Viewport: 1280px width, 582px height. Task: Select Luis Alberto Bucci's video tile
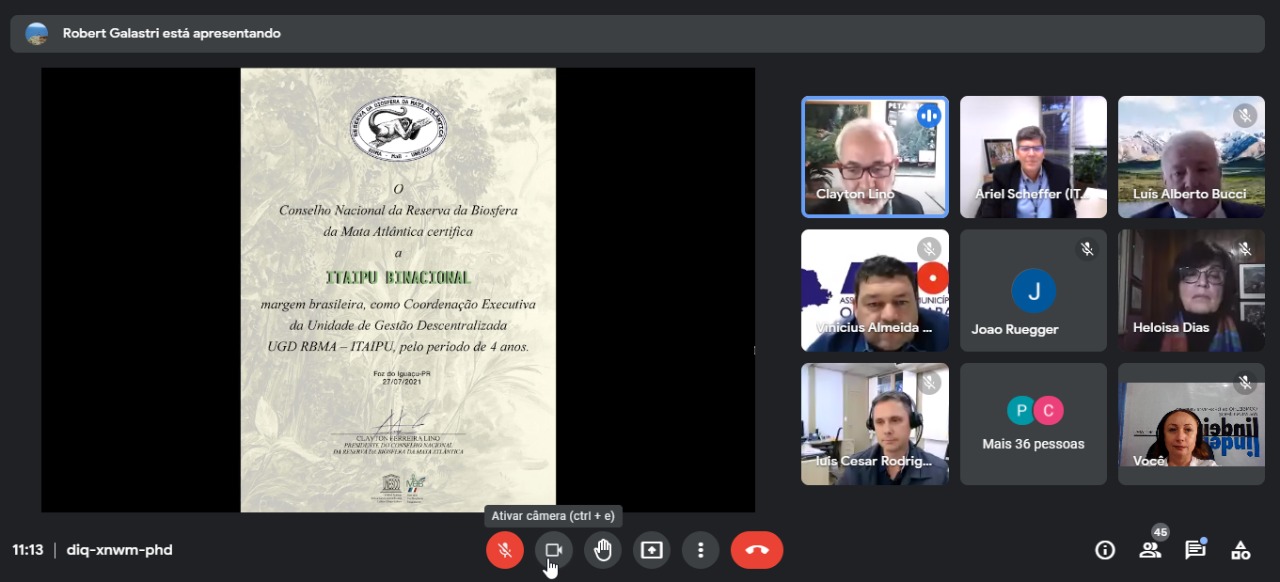pyautogui.click(x=1191, y=157)
